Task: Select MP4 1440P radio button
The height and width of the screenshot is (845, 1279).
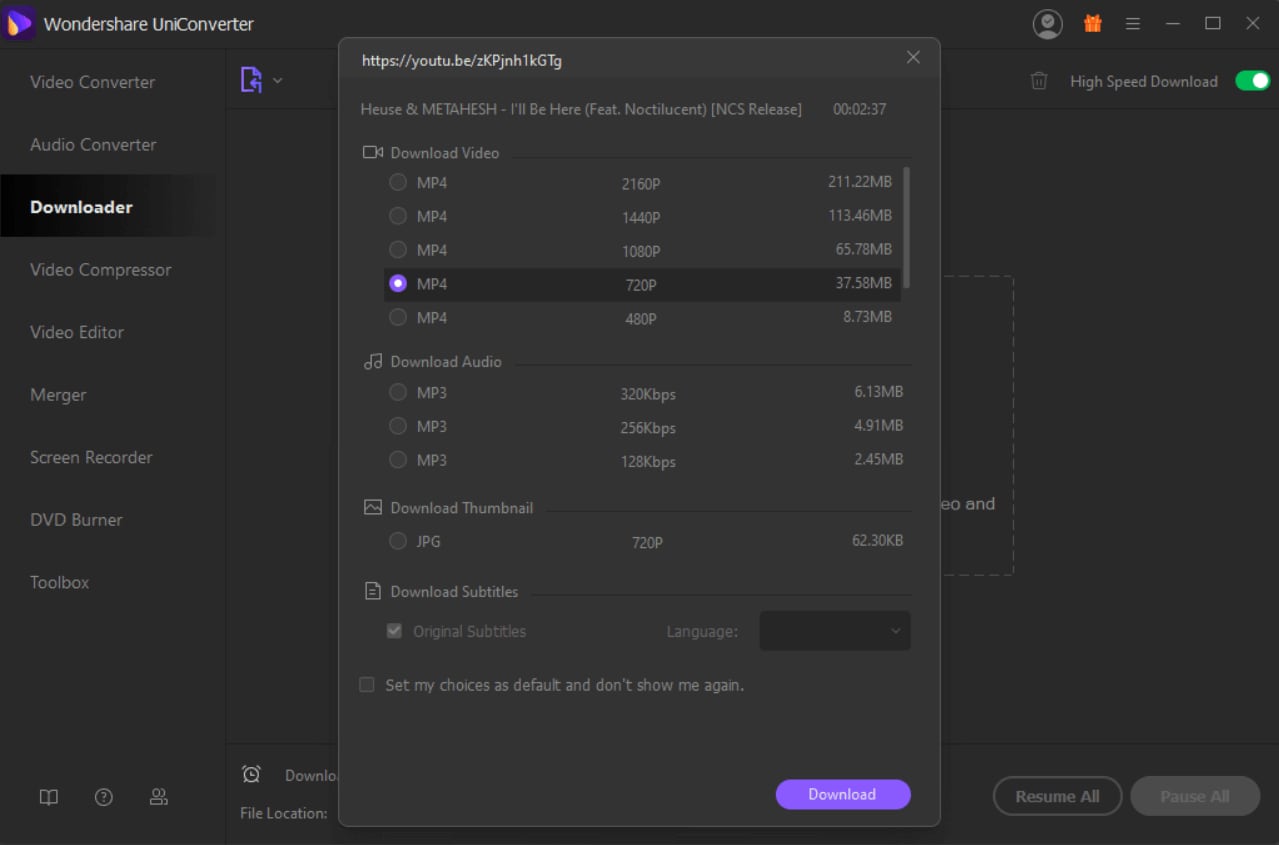Action: [398, 216]
